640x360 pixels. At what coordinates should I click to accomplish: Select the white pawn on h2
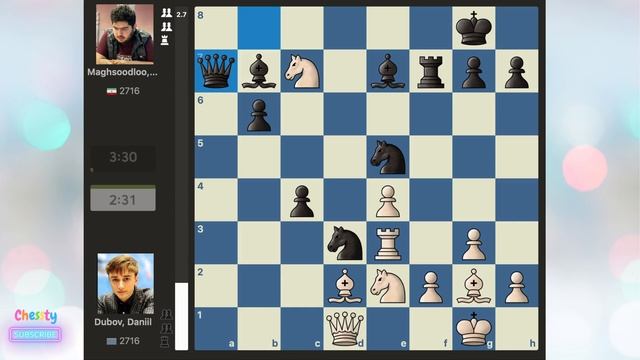pyautogui.click(x=516, y=287)
